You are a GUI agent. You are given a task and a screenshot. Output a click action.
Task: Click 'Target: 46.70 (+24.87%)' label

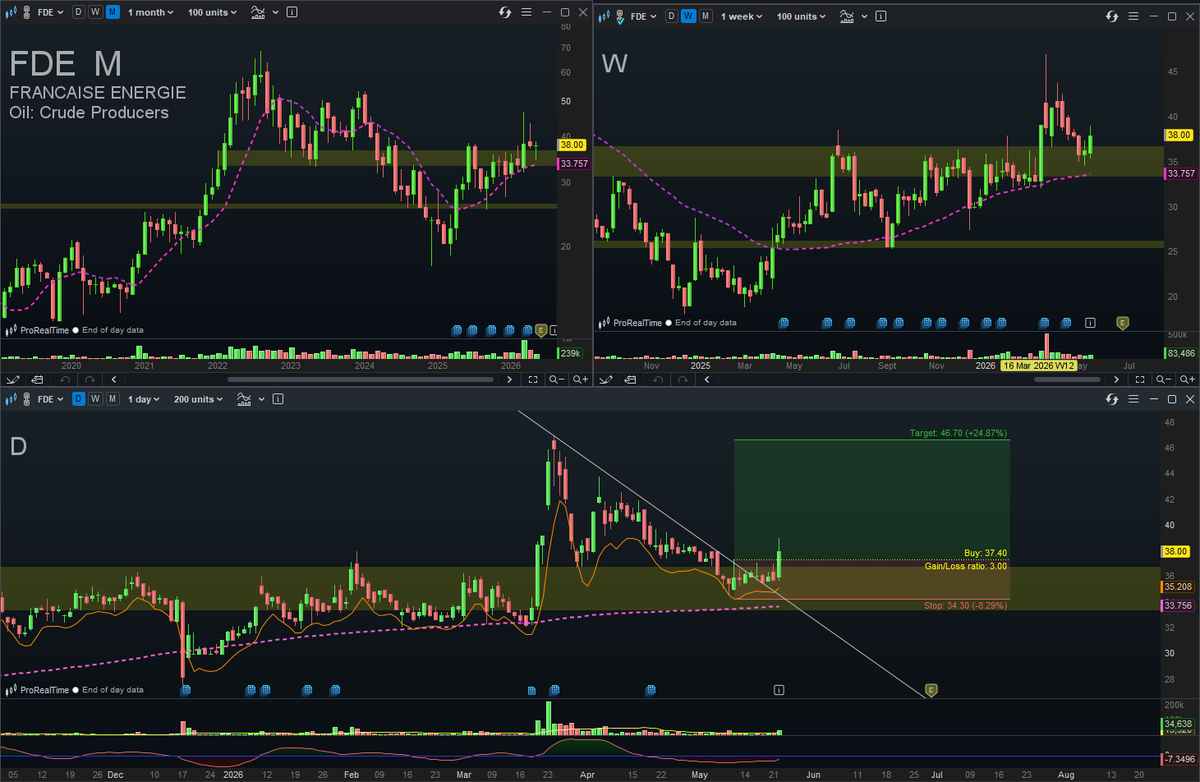(x=957, y=434)
